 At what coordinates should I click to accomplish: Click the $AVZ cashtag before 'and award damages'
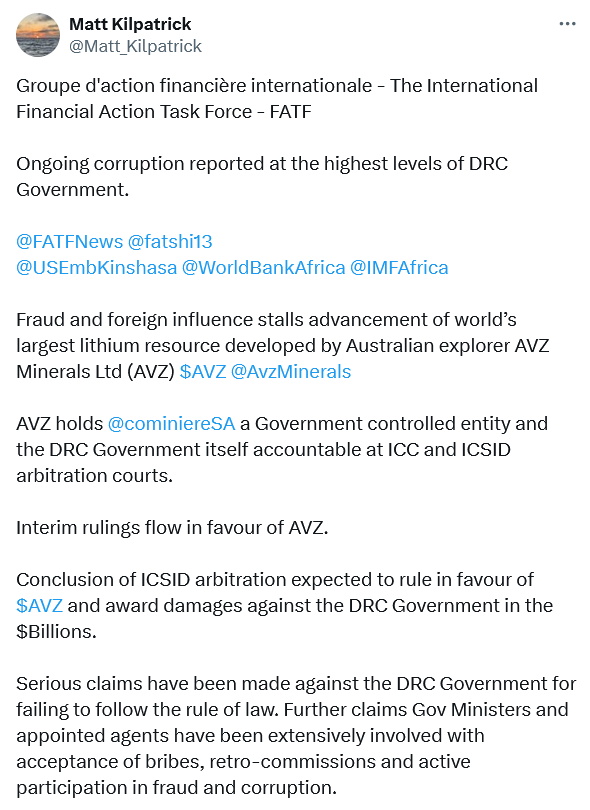[39, 605]
